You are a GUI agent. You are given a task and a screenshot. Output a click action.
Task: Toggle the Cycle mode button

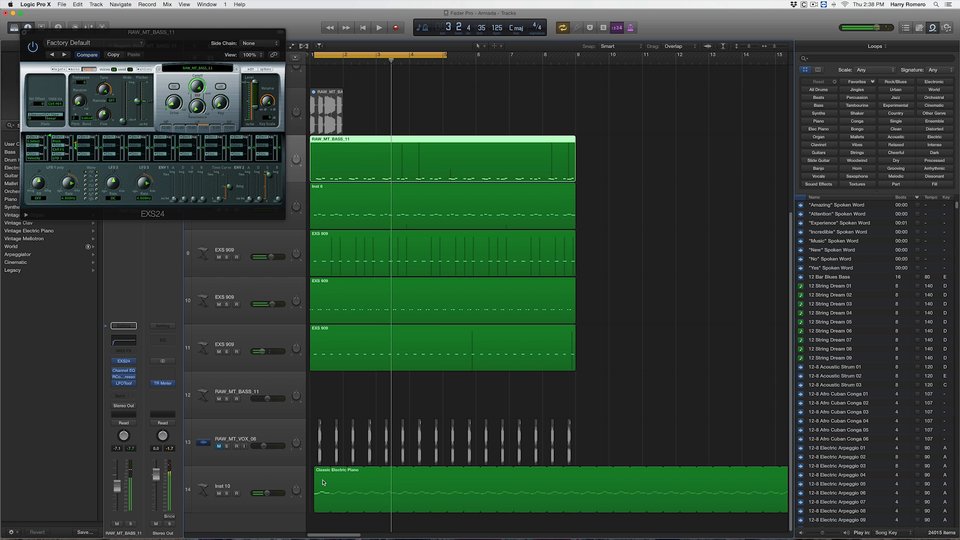point(563,28)
